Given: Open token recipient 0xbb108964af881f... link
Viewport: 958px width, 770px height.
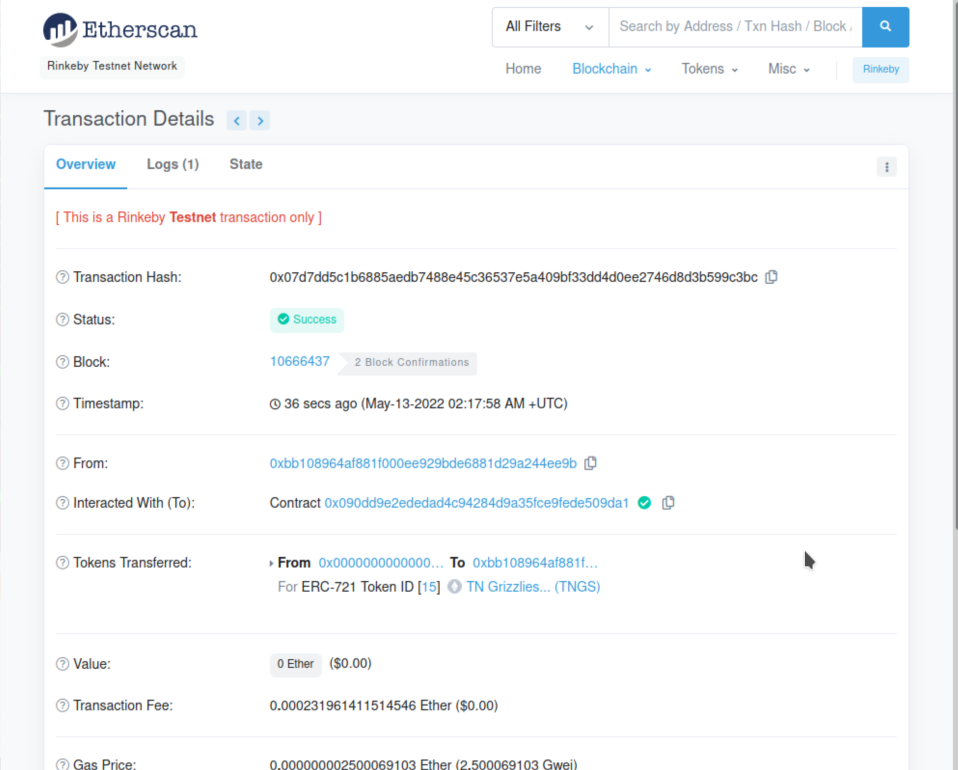Looking at the screenshot, I should point(535,562).
